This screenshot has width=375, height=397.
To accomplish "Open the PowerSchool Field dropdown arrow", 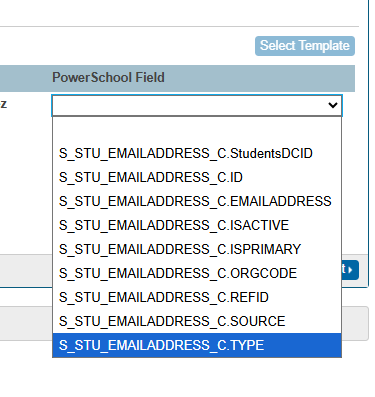I will pyautogui.click(x=332, y=105).
